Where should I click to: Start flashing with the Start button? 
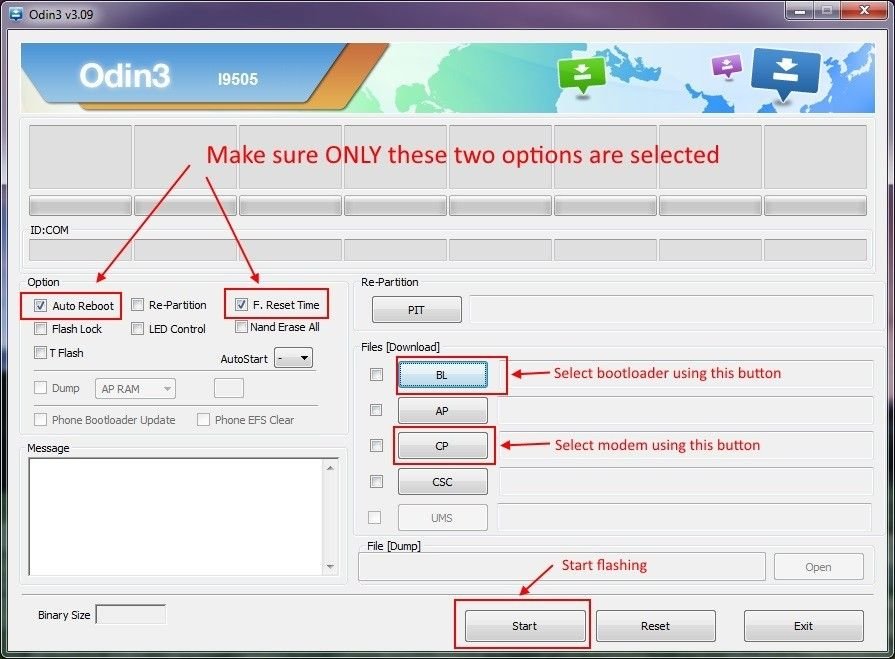click(x=525, y=626)
